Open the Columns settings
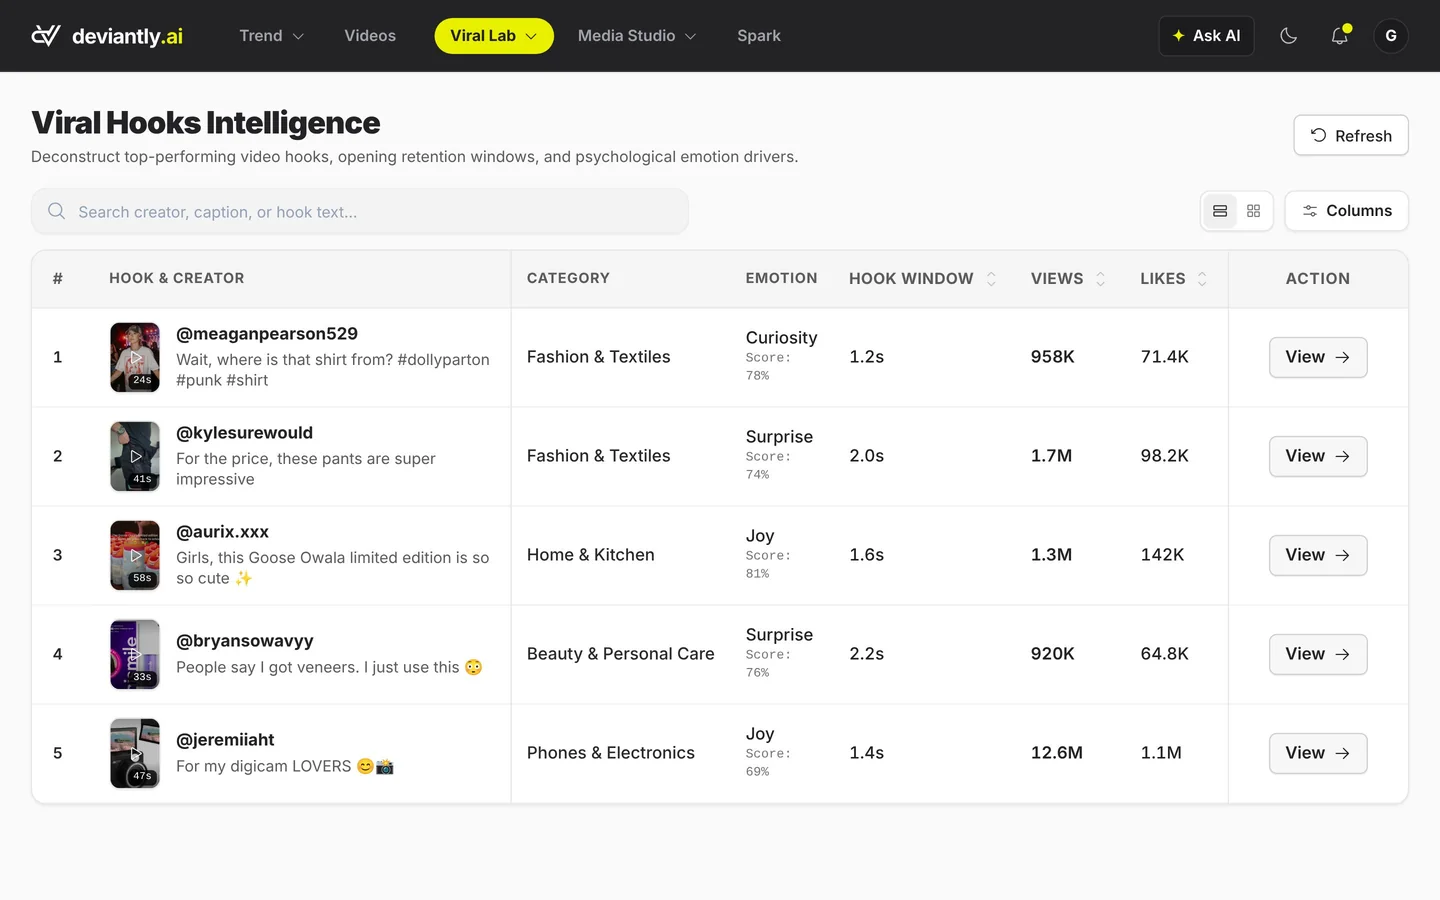The image size is (1440, 900). pos(1347,211)
